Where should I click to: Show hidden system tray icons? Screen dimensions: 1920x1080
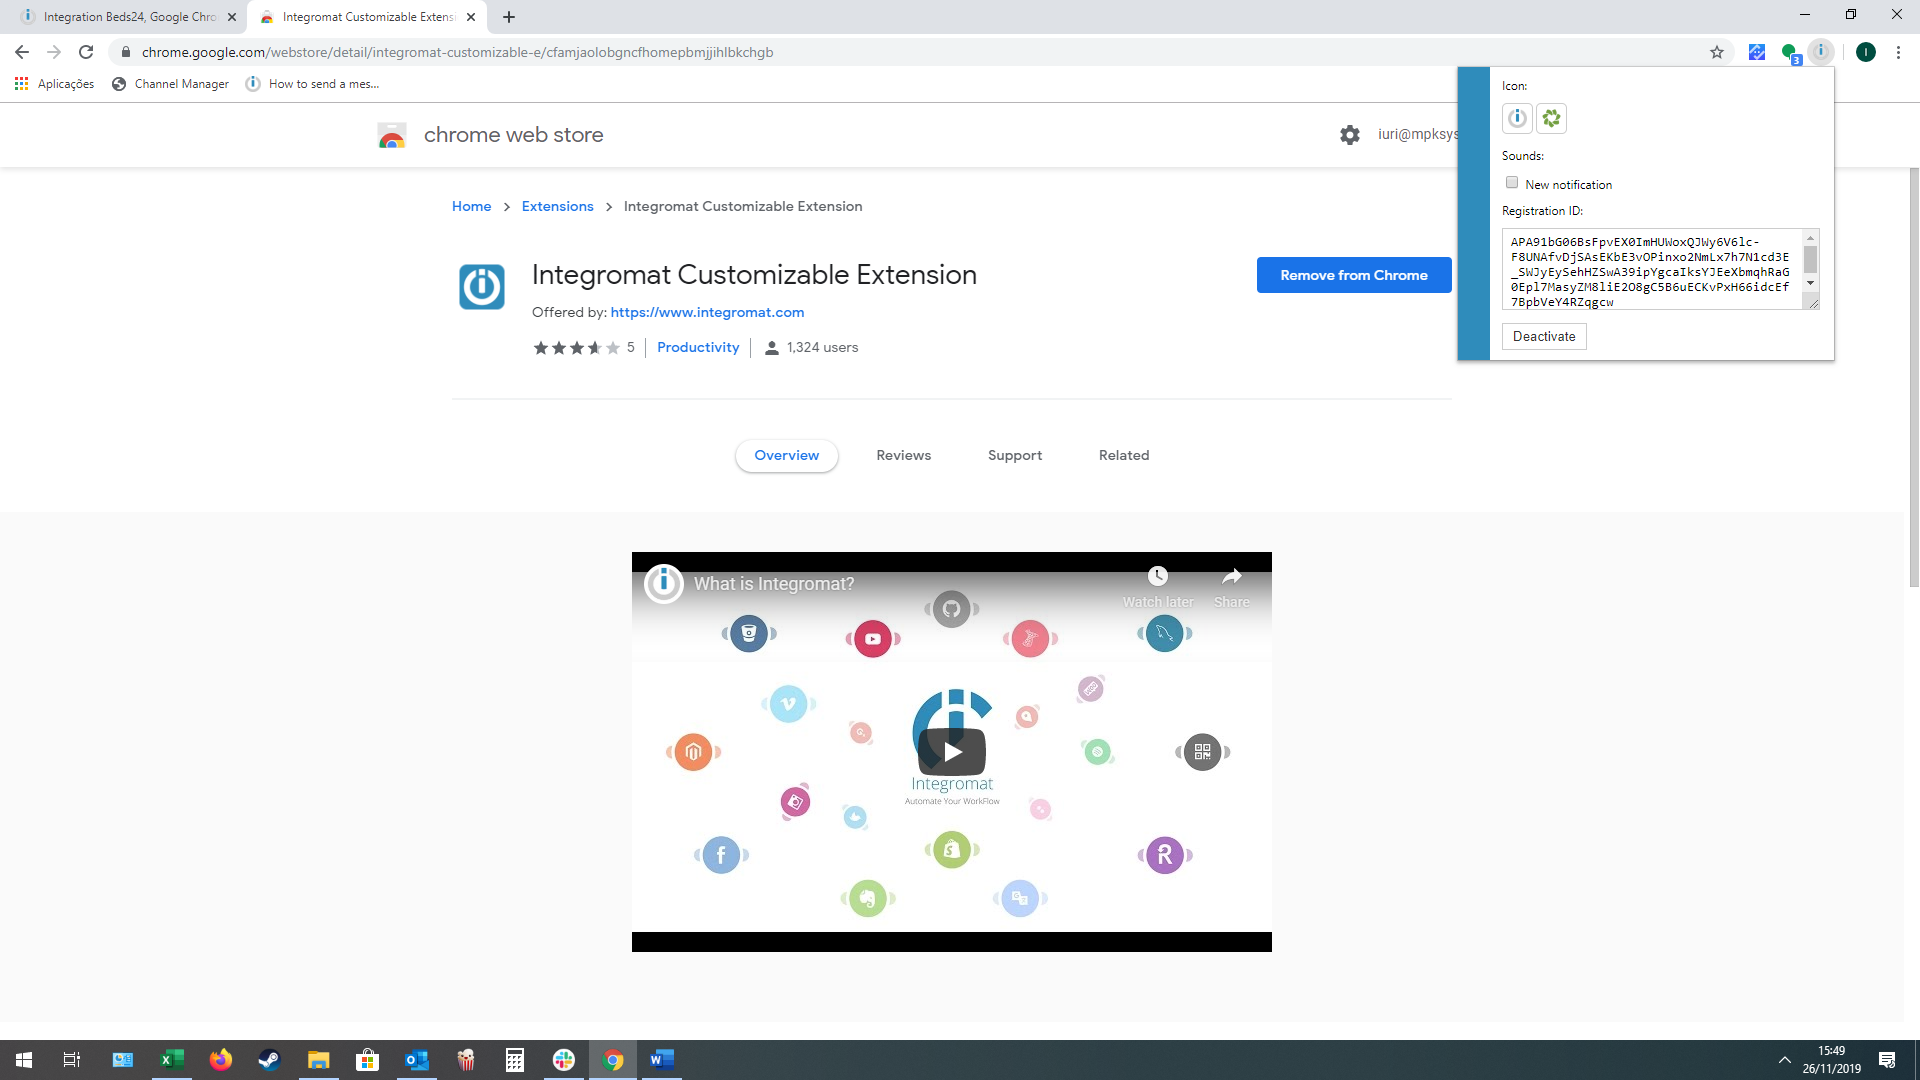[1784, 1060]
